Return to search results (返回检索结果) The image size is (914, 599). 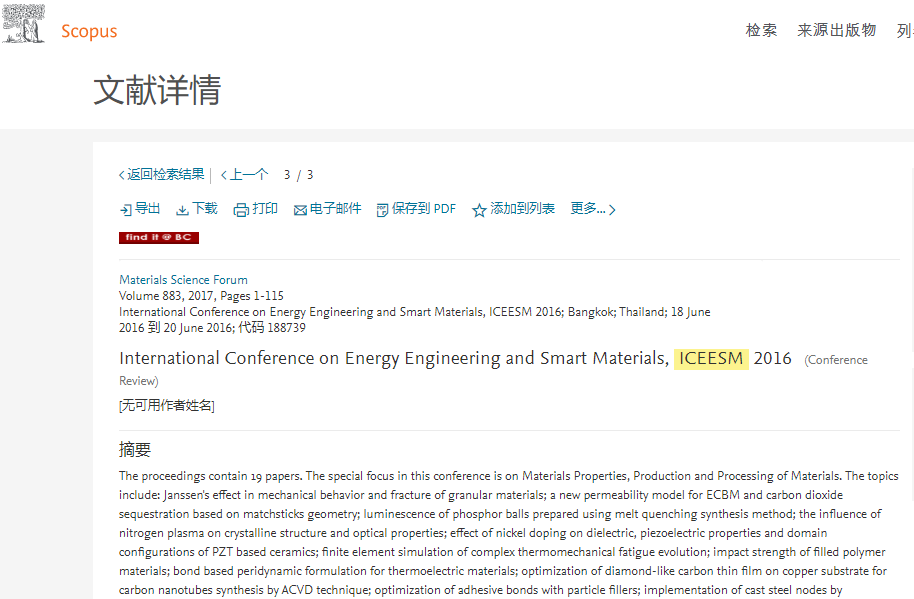(x=165, y=175)
